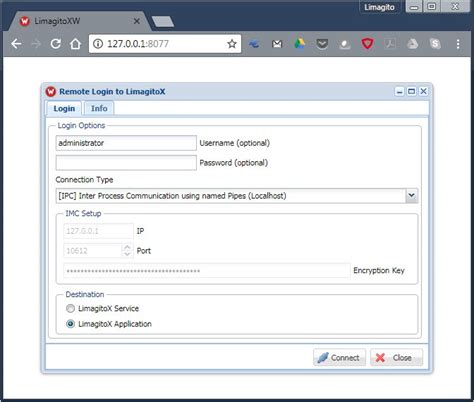Click the 'Username (optional)' label
The width and height of the screenshot is (474, 402).
[x=235, y=143]
